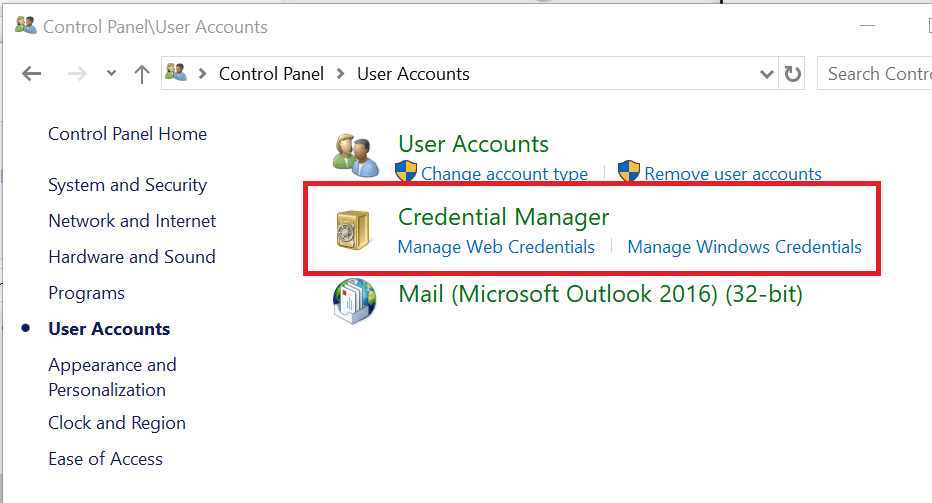Go to System and Security category

coord(127,185)
